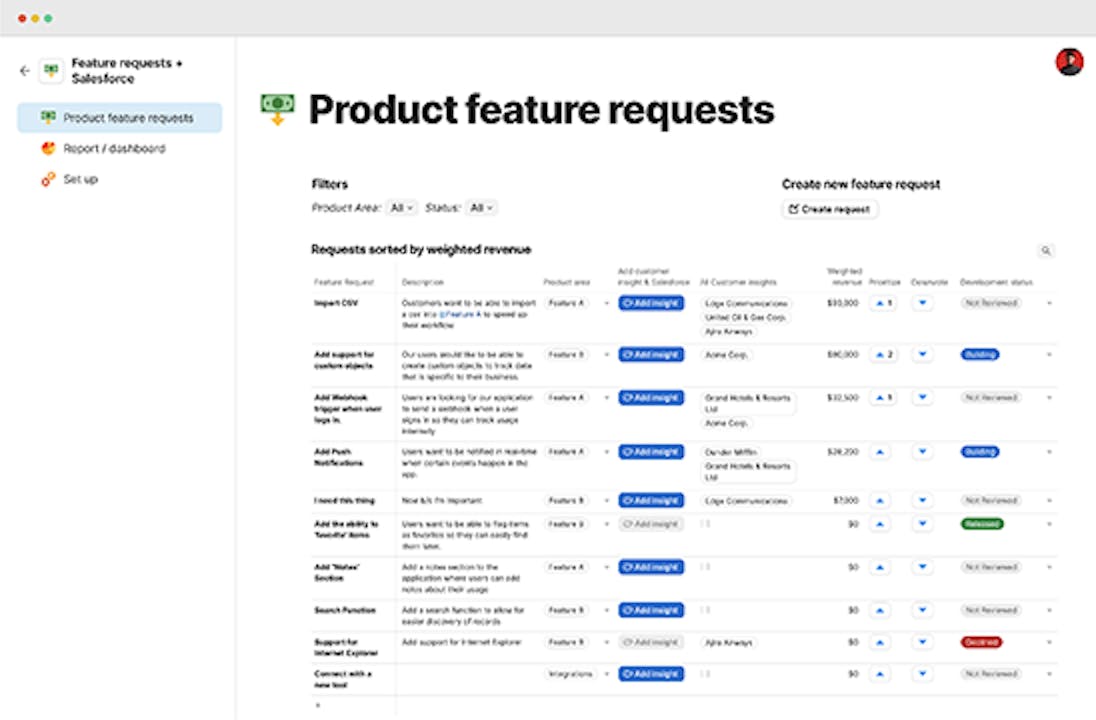Select Product feature requests in sidebar
This screenshot has width=1096, height=720.
[120, 118]
